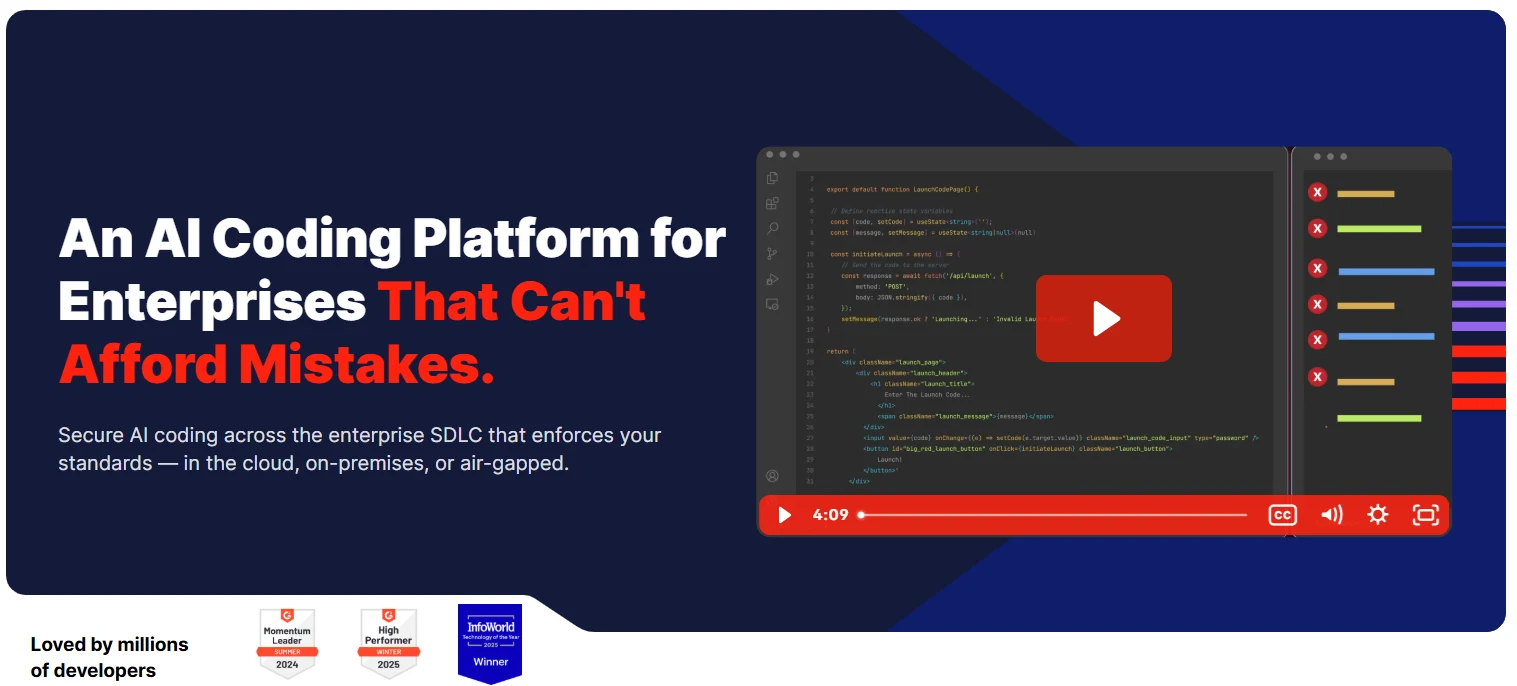Open the video settings gear
Image resolution: width=1517 pixels, height=686 pixels.
(1378, 515)
